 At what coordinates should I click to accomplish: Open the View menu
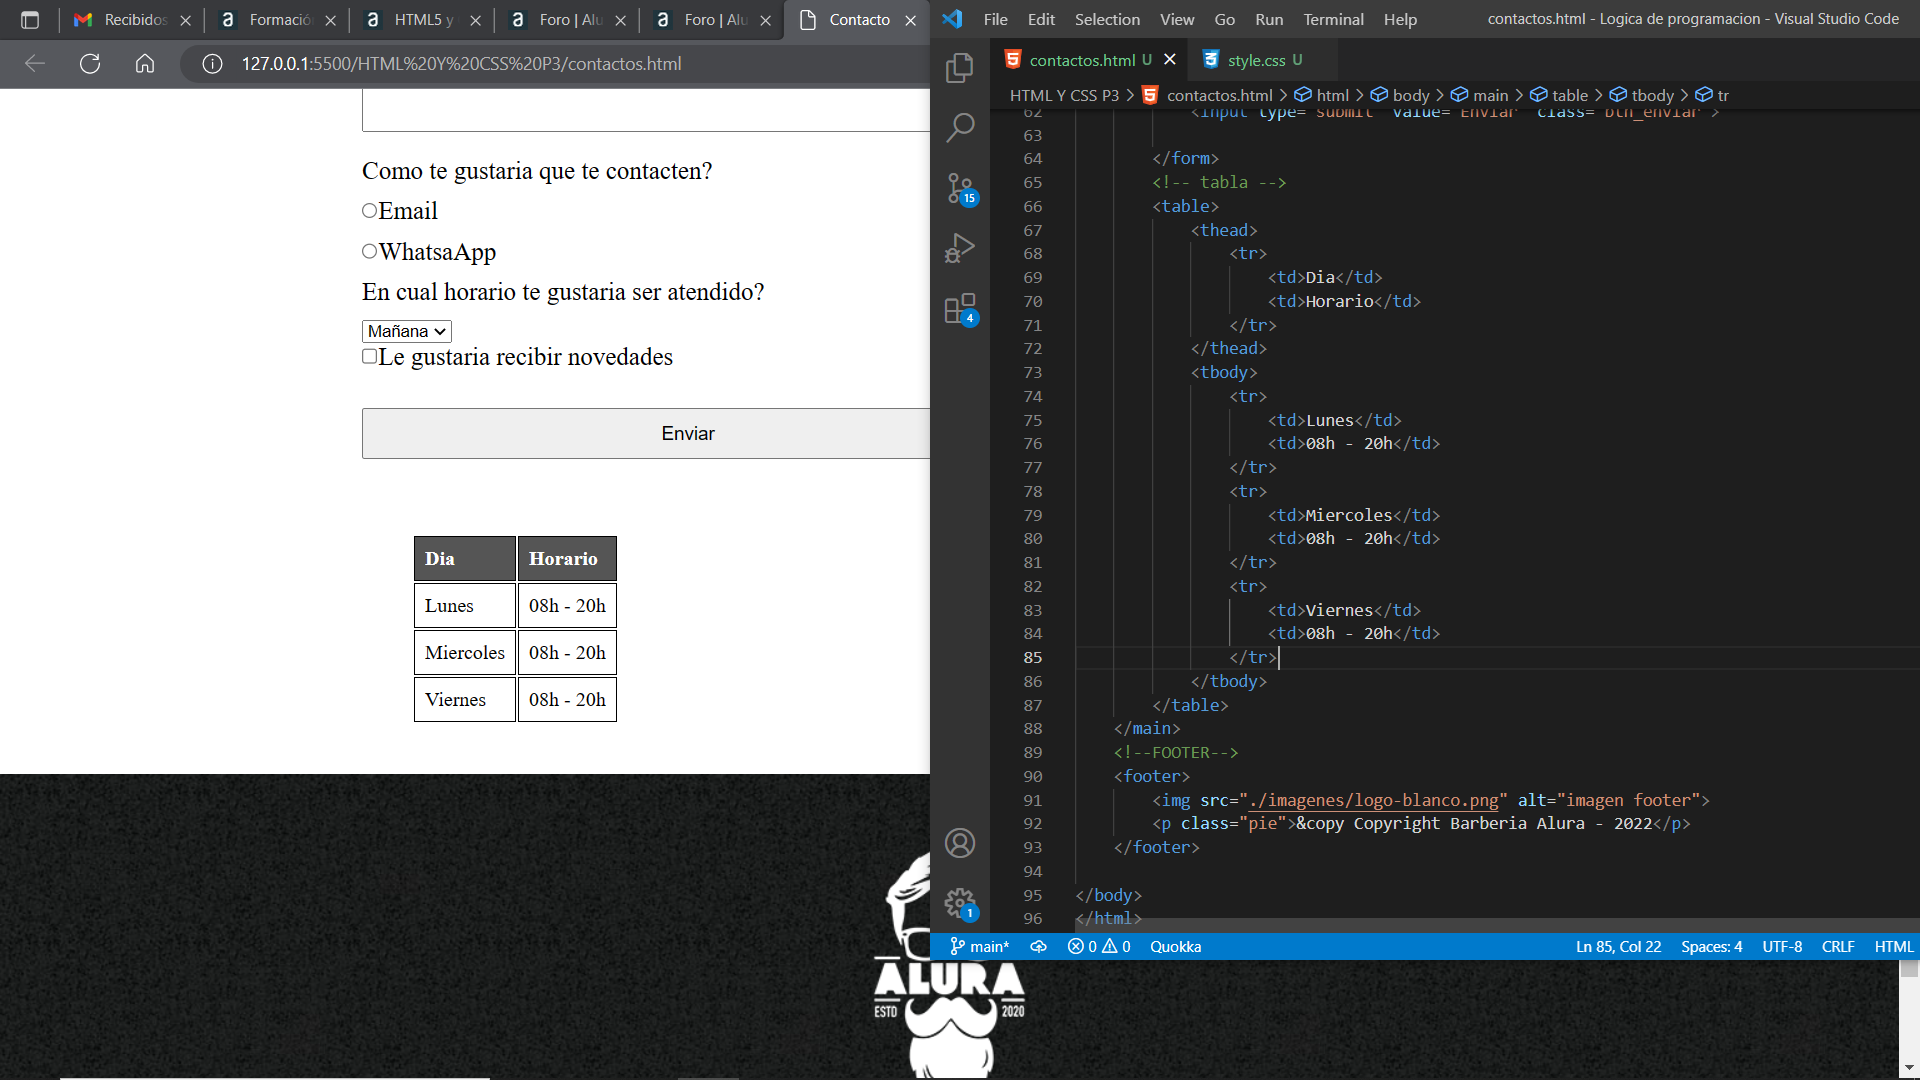(x=1177, y=19)
